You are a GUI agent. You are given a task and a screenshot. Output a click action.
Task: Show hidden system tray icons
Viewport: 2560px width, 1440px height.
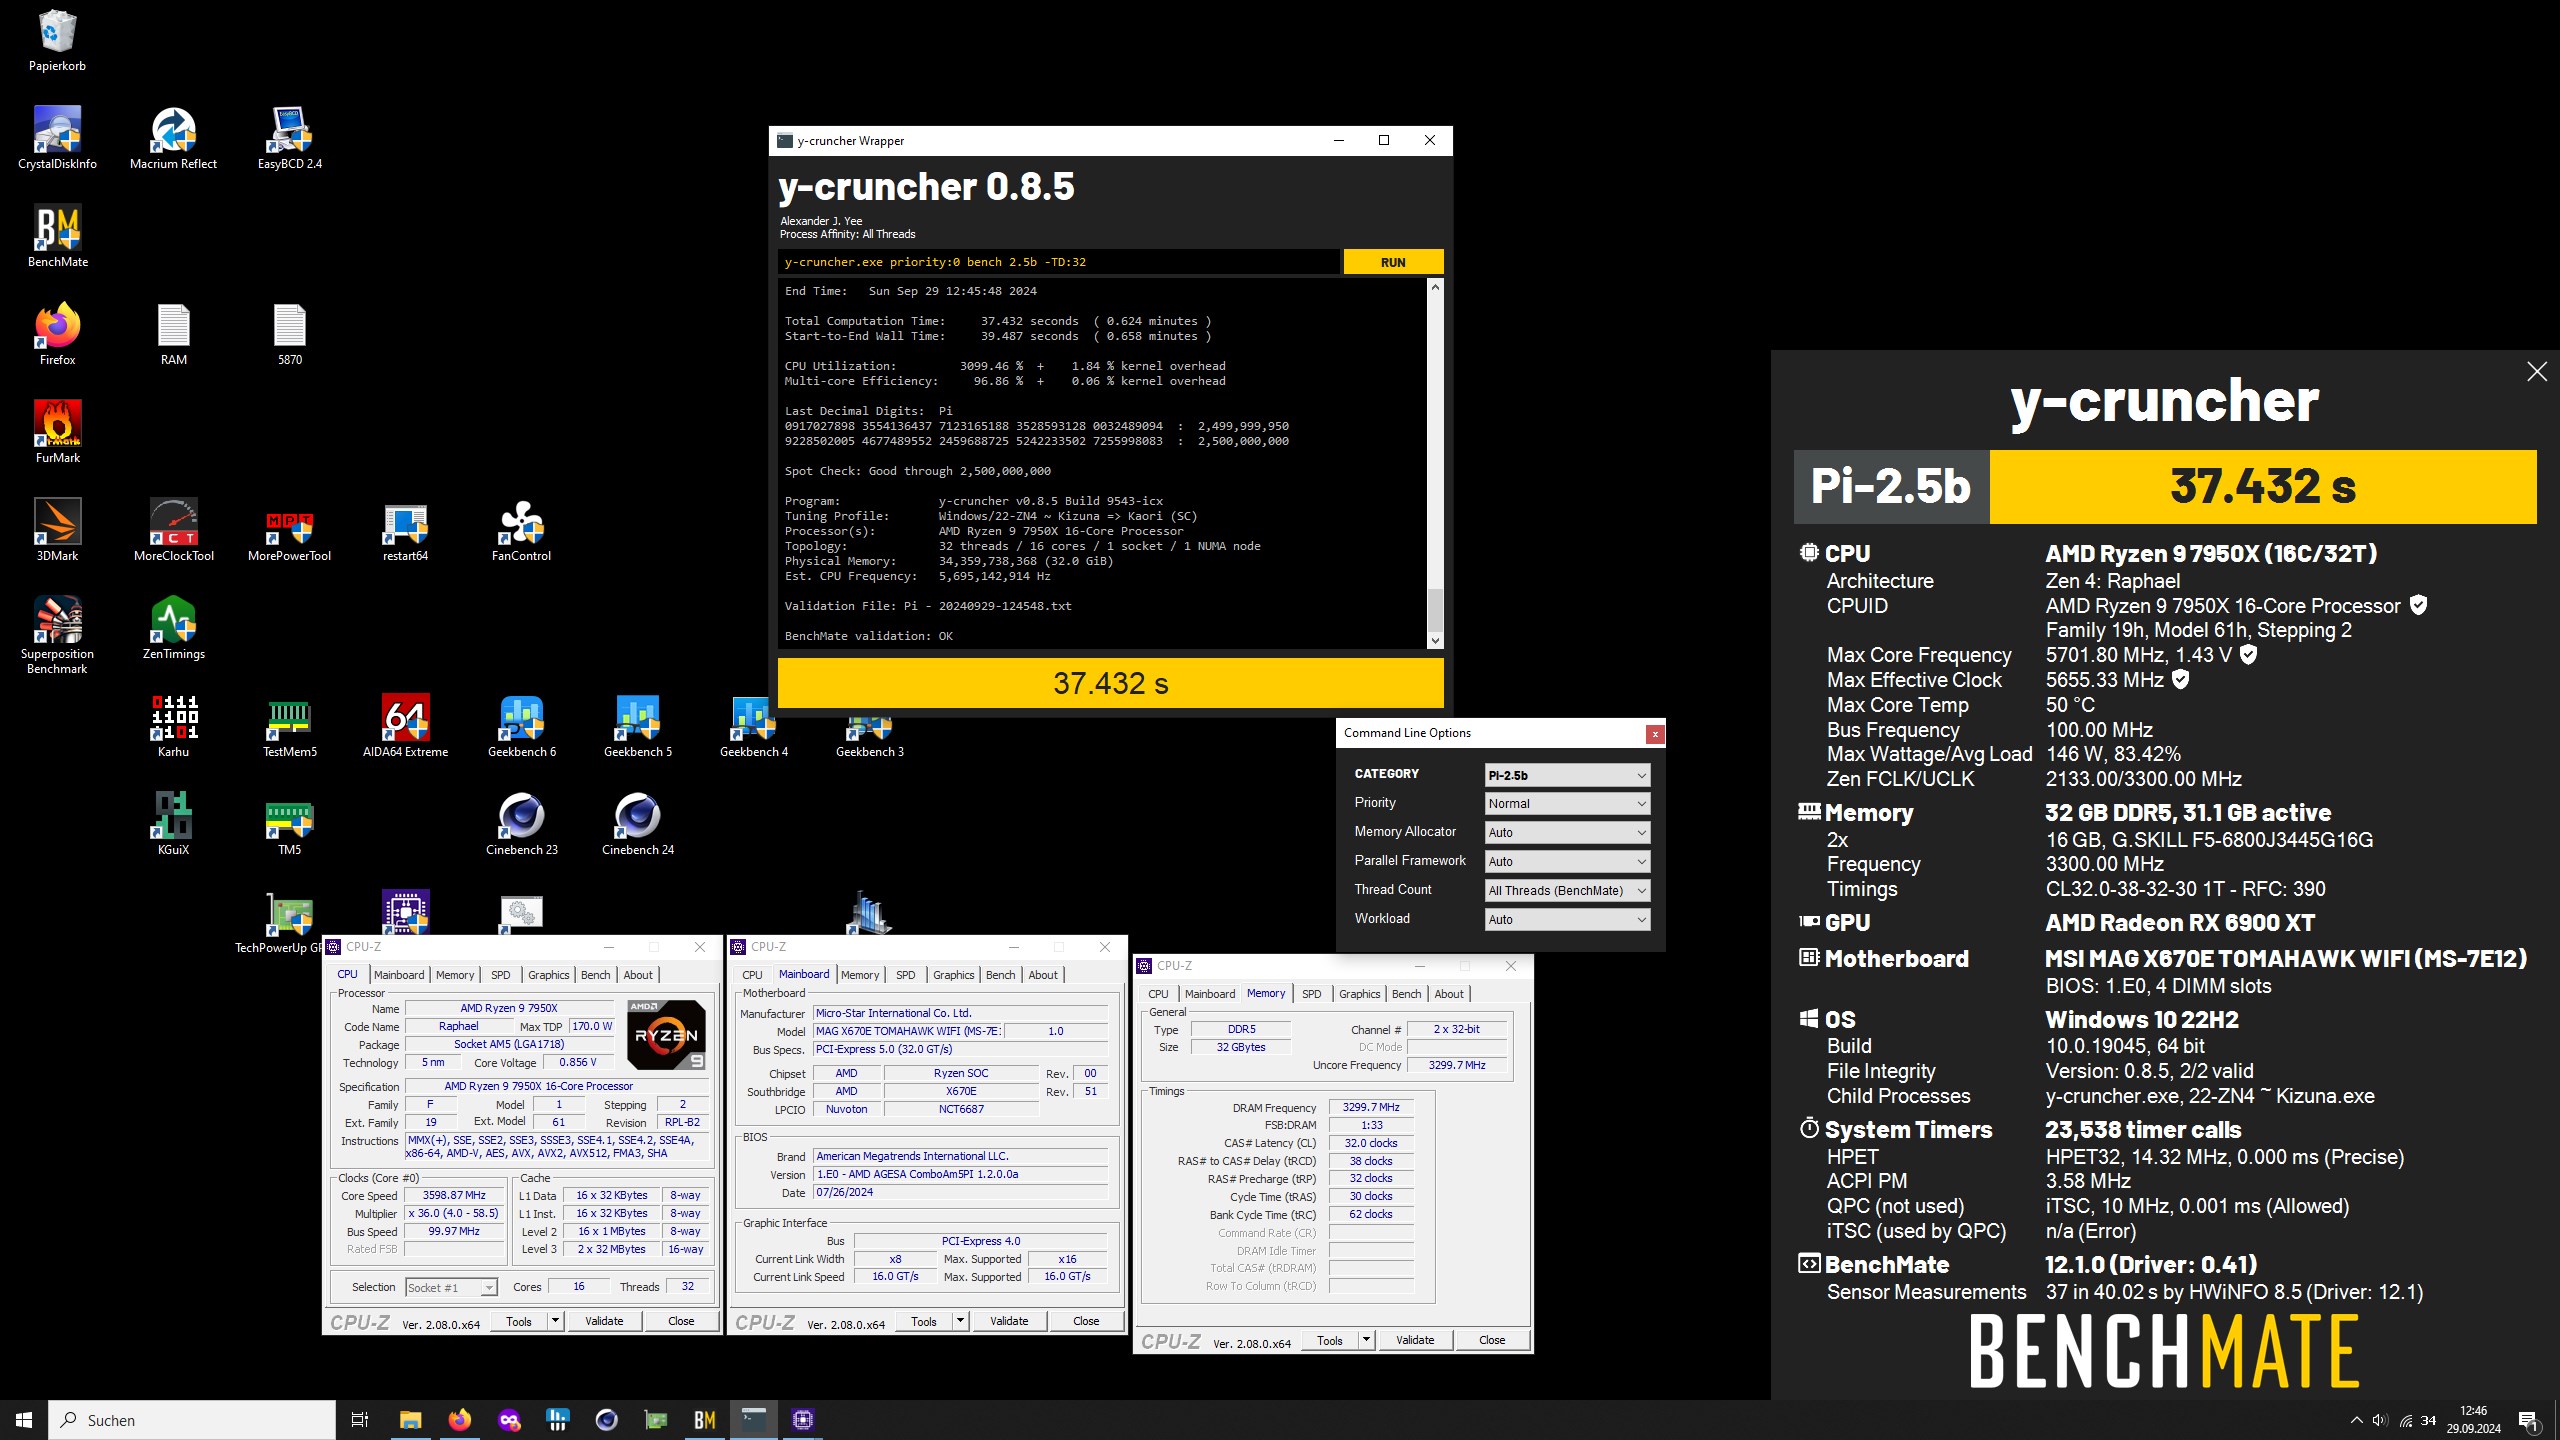2356,1420
